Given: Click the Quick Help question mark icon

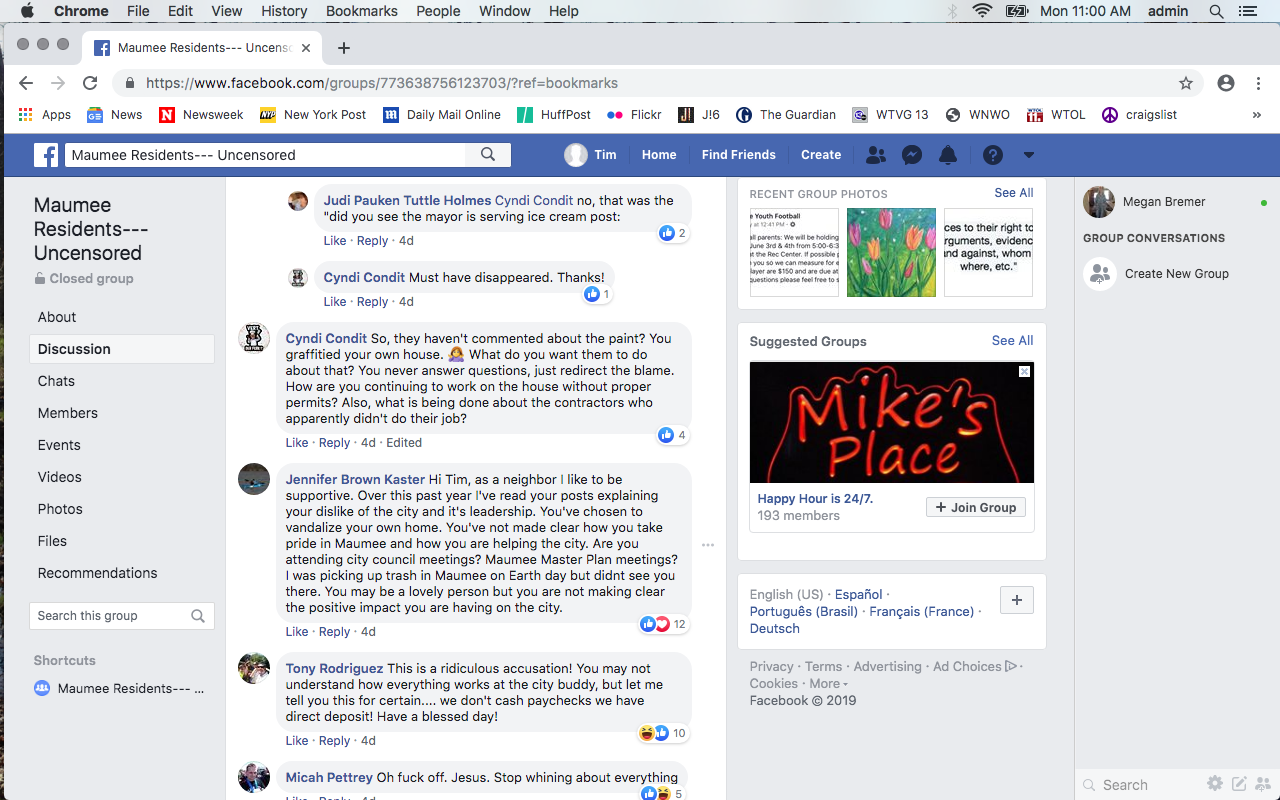Looking at the screenshot, I should tap(992, 155).
